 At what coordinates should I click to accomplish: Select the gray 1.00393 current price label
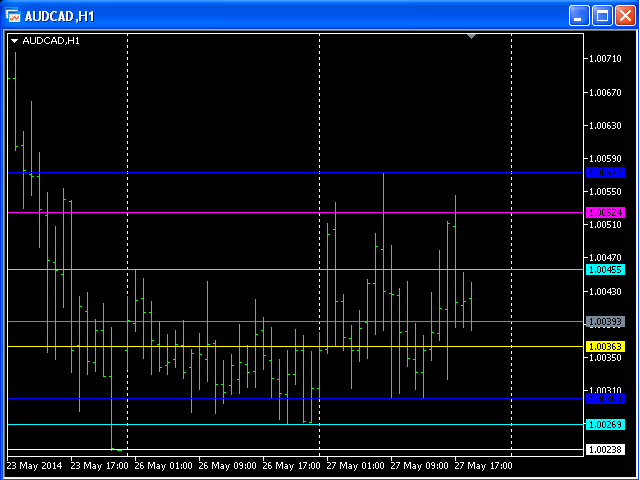[x=605, y=322]
